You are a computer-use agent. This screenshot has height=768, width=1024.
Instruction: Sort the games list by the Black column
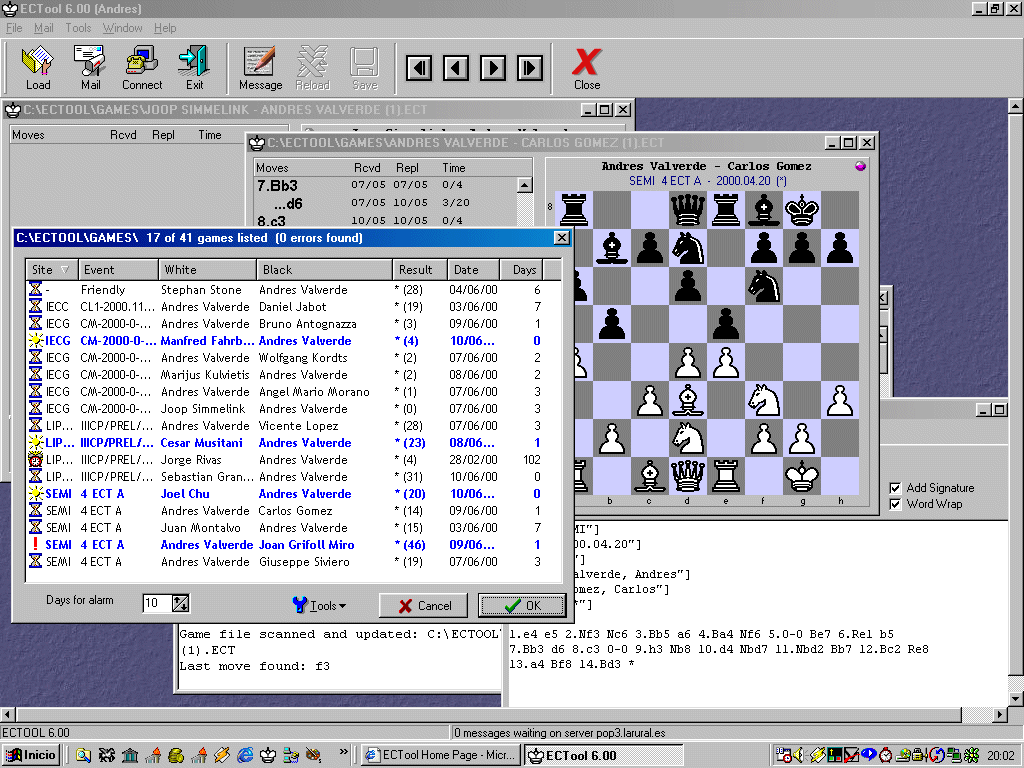pos(325,270)
